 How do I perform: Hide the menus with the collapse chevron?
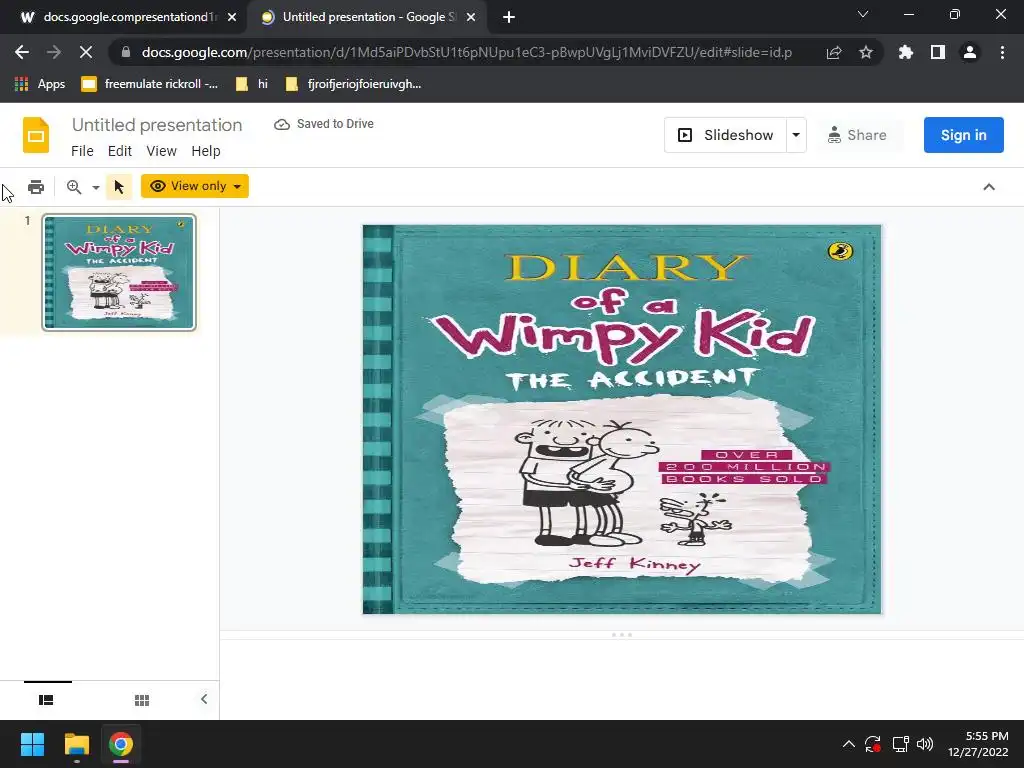[x=989, y=187]
